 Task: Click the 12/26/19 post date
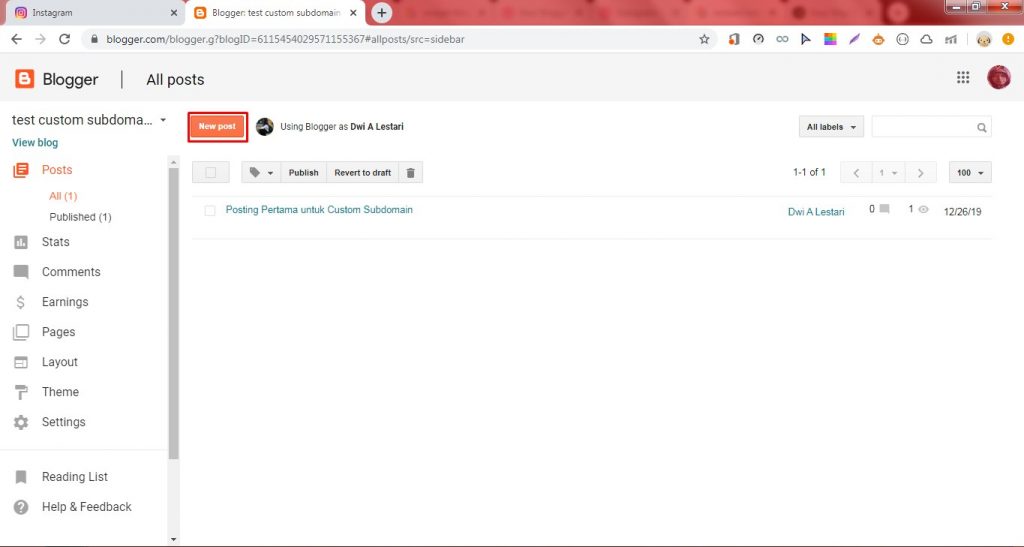point(962,211)
